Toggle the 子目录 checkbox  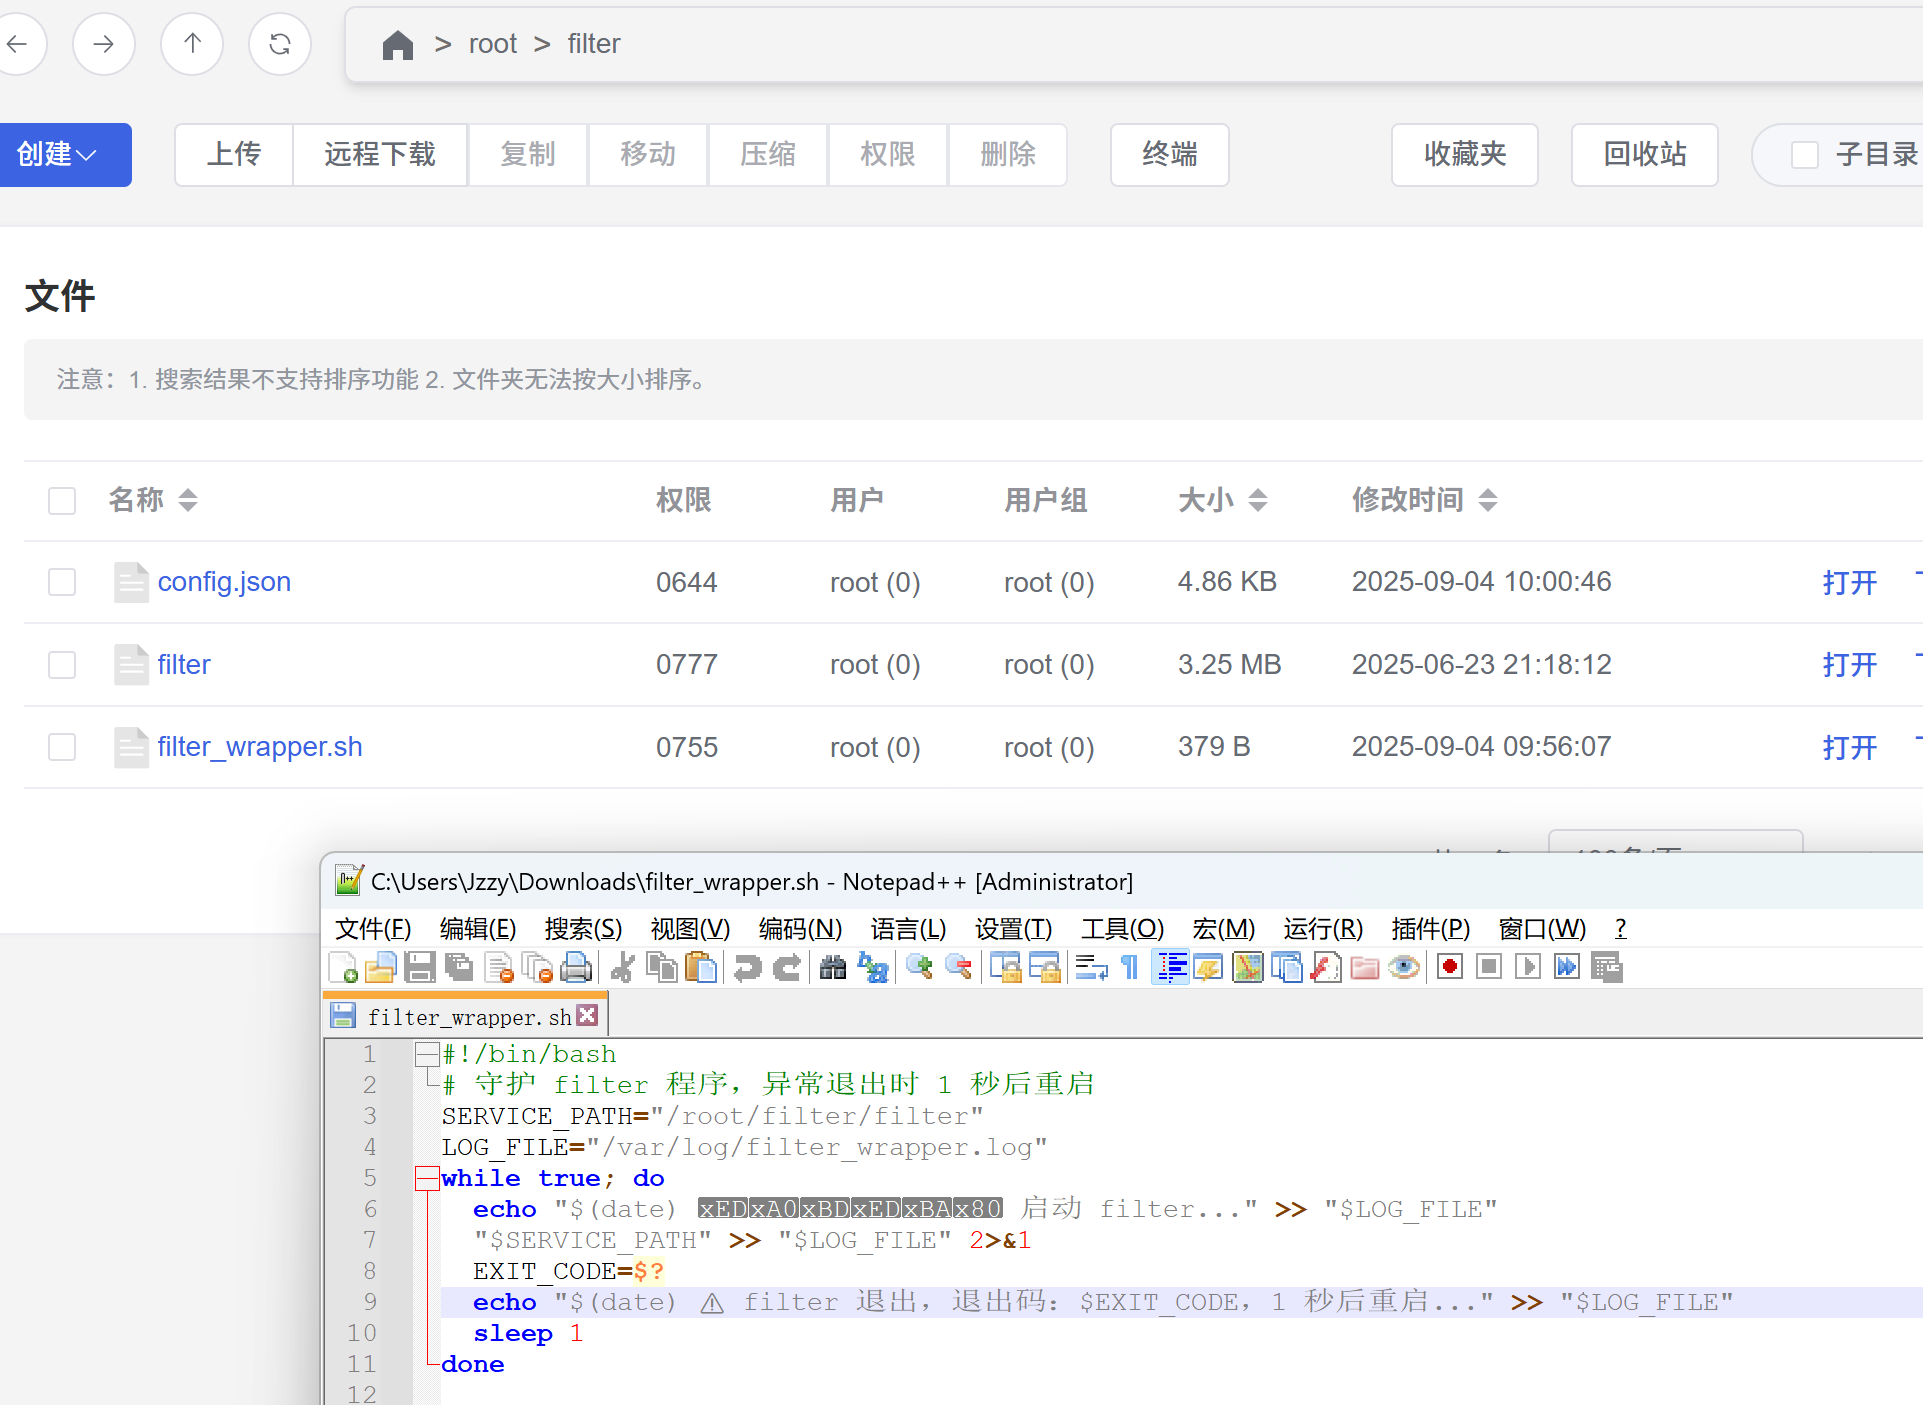(x=1804, y=155)
